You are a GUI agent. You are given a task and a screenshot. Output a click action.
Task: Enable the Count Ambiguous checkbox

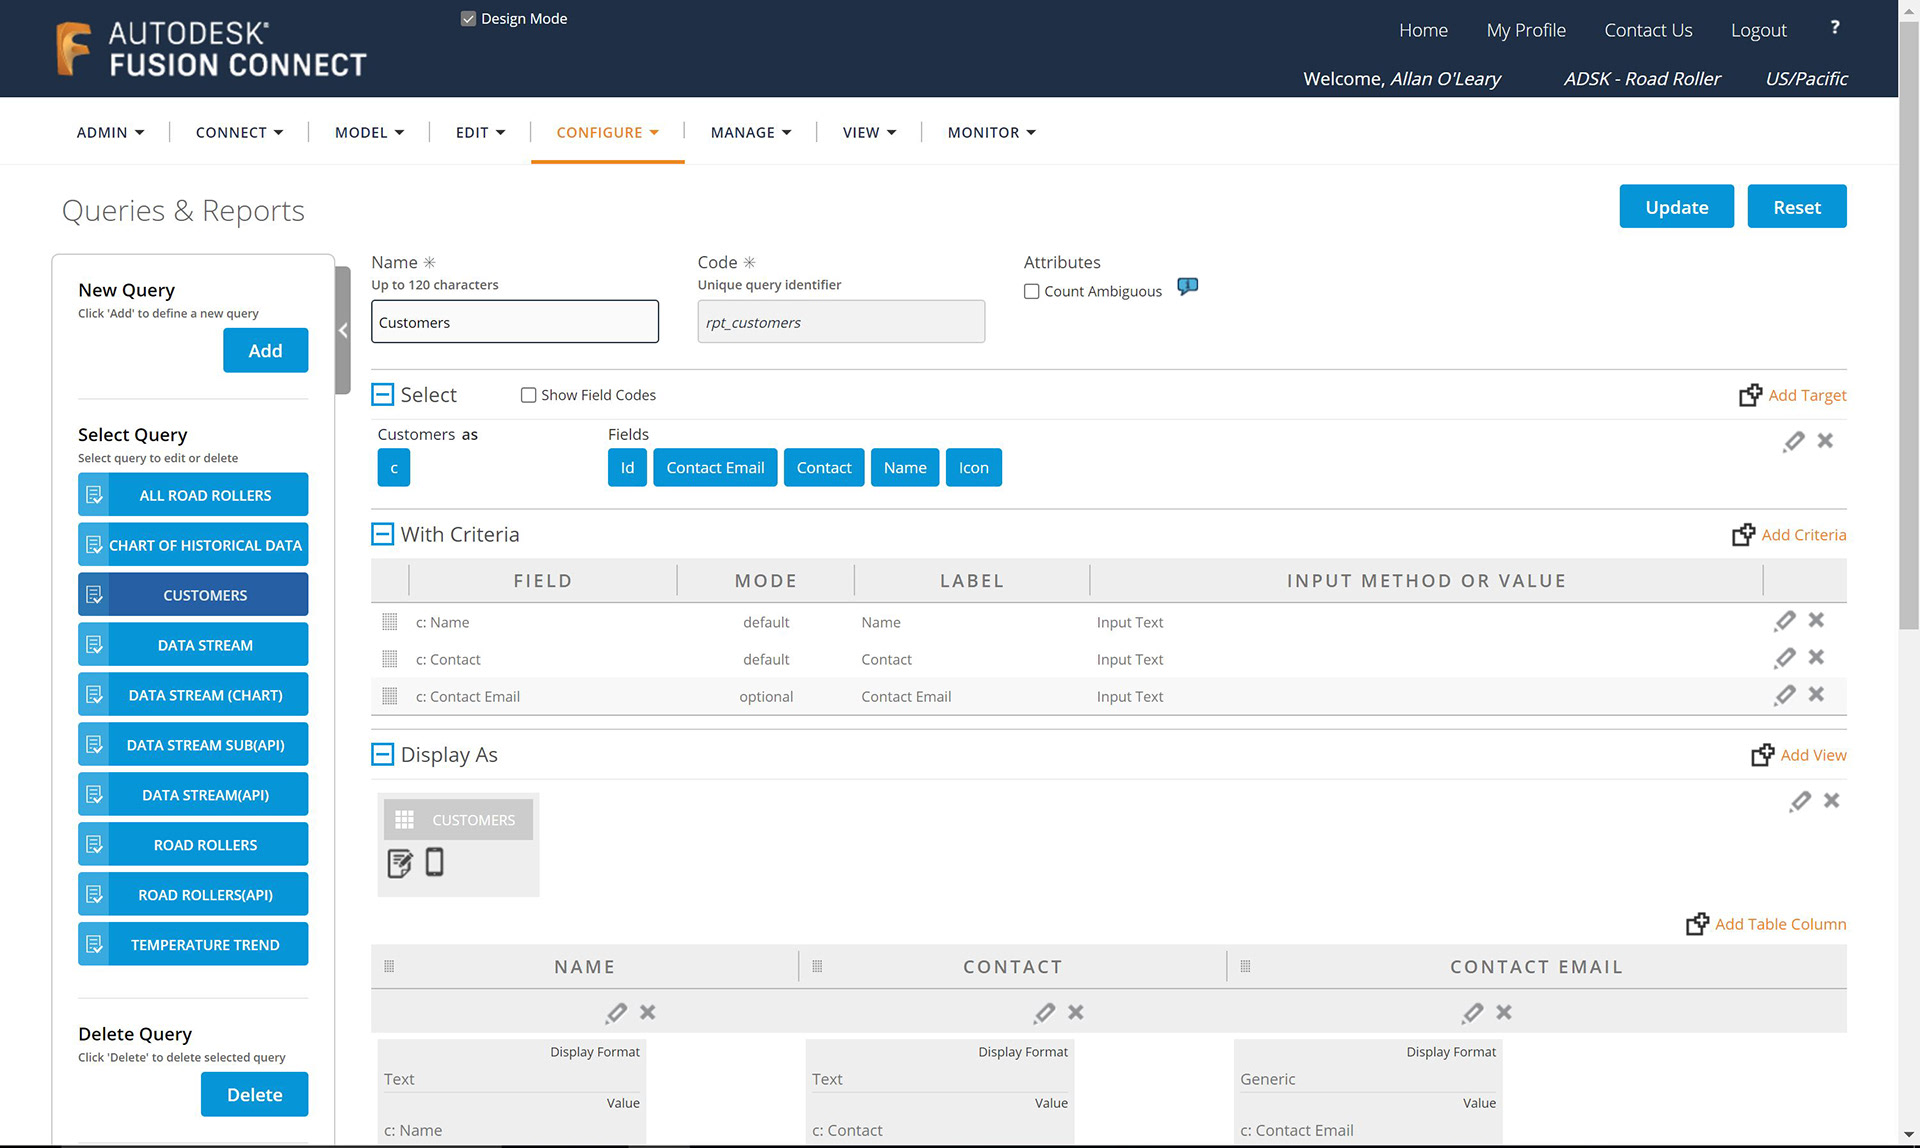tap(1032, 292)
